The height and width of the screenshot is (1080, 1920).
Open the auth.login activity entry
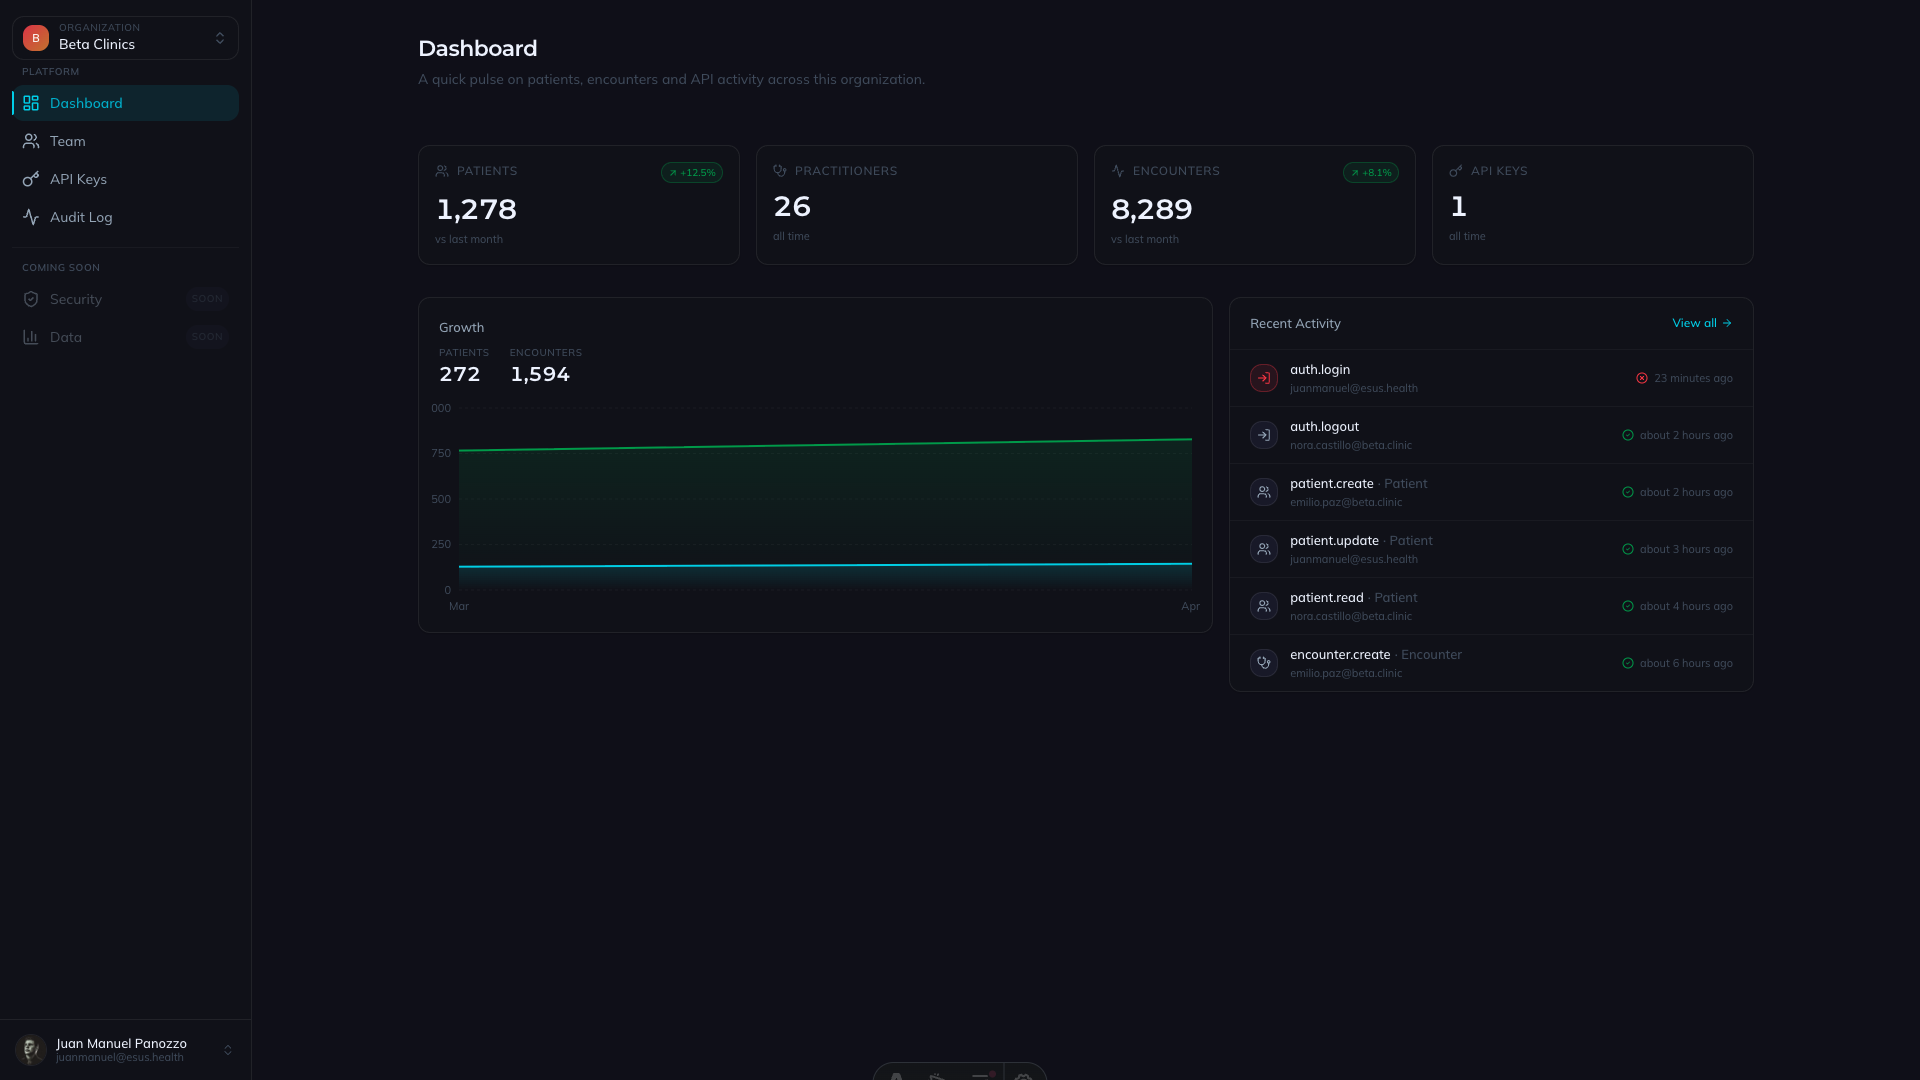click(1491, 378)
